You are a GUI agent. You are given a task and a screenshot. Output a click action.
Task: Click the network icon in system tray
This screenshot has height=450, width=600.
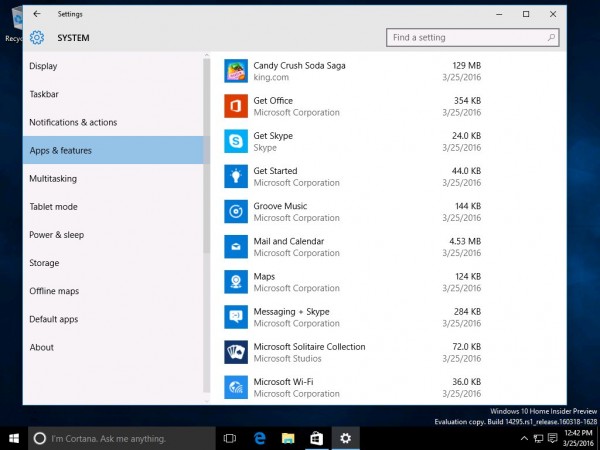tap(538, 439)
